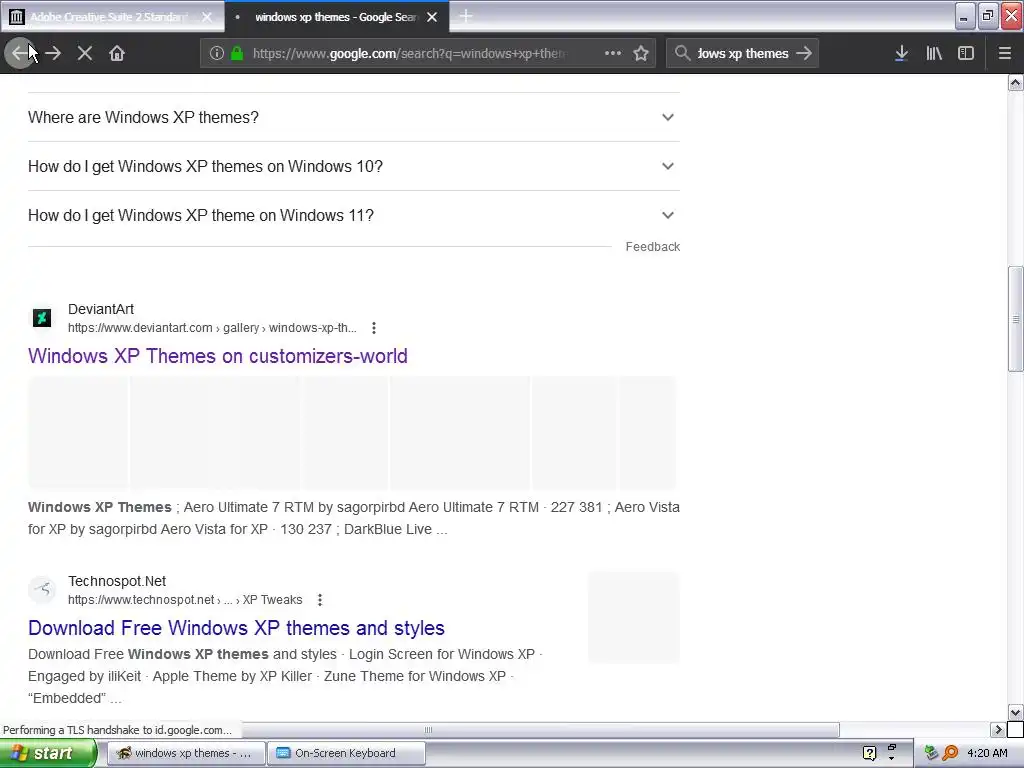Expand the Windows 11 theme question
Viewport: 1024px width, 768px height.
point(354,216)
